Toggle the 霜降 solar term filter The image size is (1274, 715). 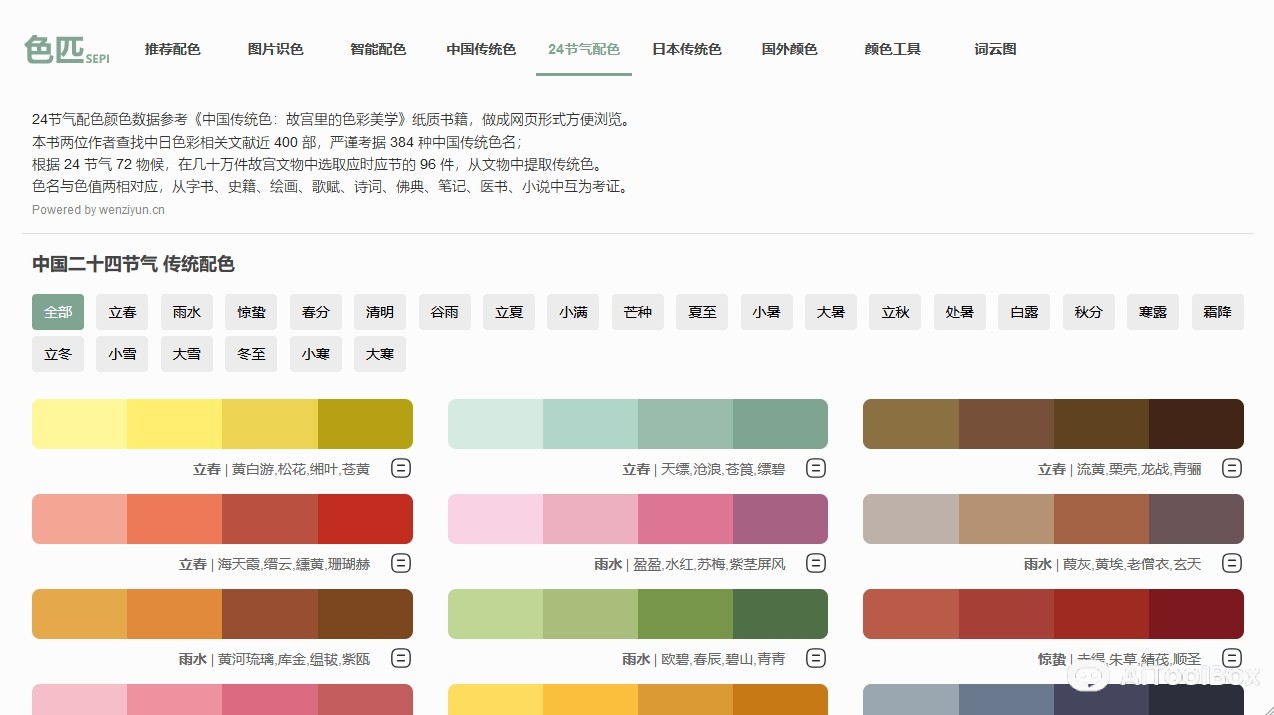click(x=1217, y=311)
